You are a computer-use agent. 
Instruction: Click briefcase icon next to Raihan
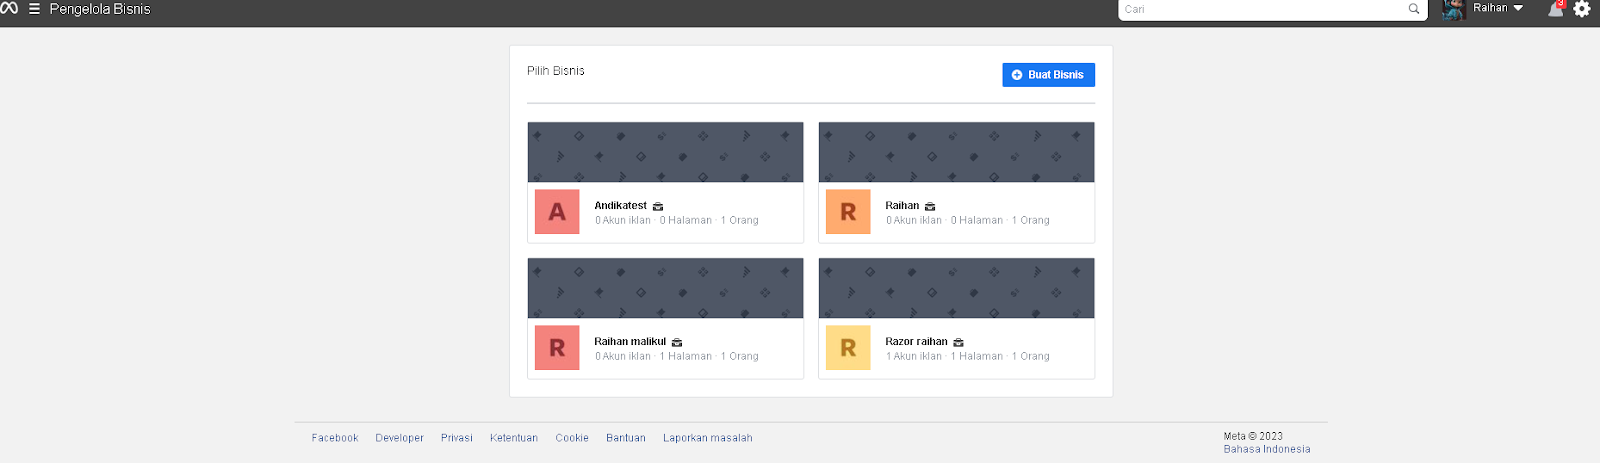tap(930, 206)
